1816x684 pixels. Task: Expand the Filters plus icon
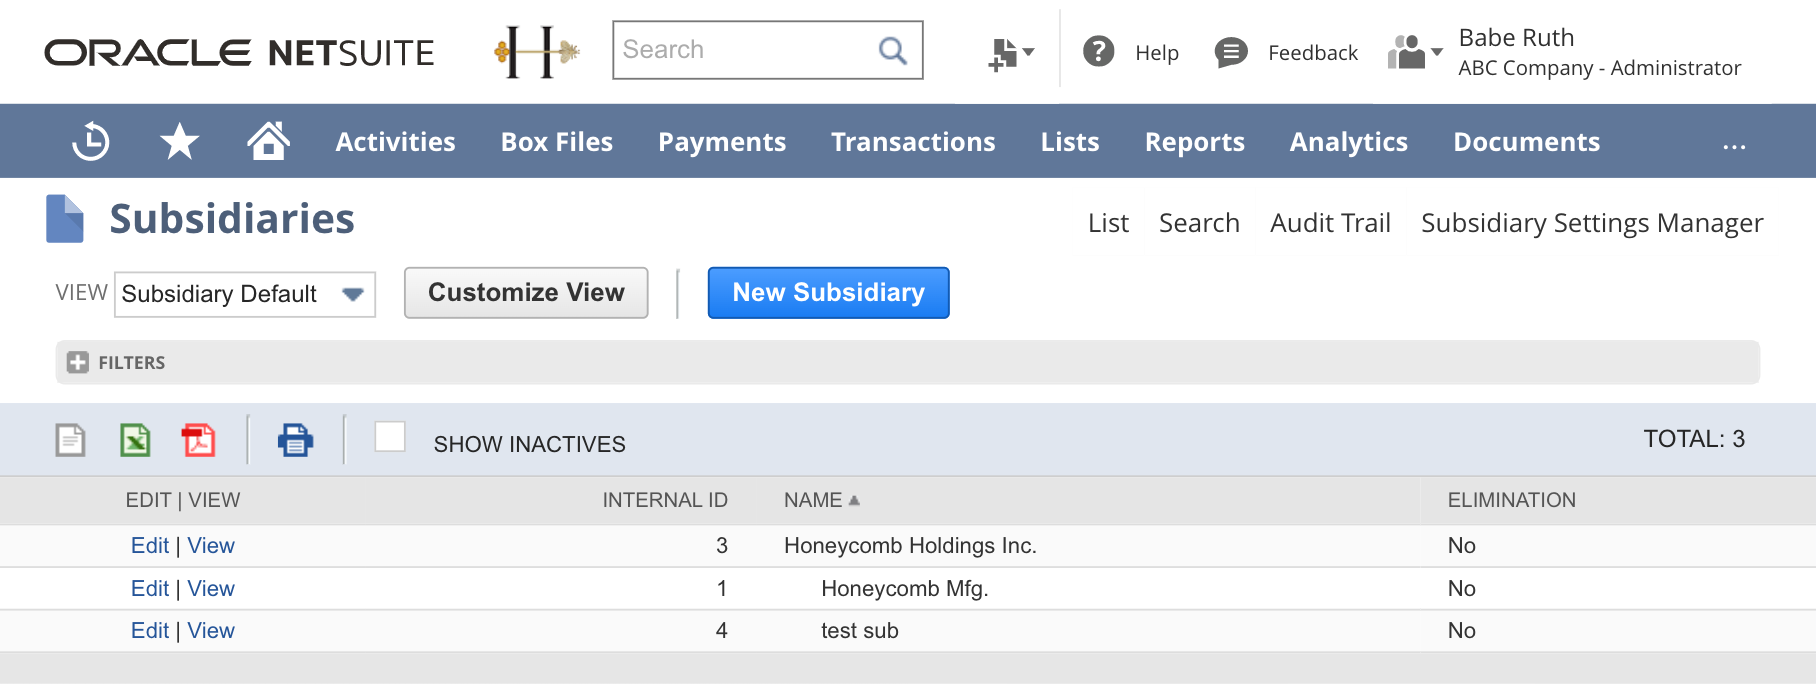[x=78, y=362]
